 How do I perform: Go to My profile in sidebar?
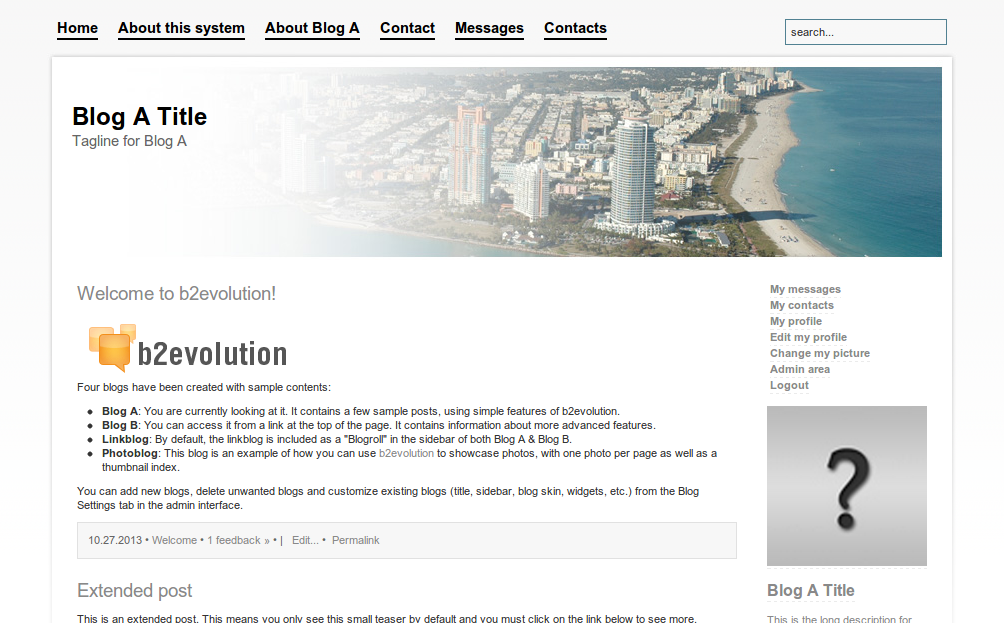pos(796,321)
